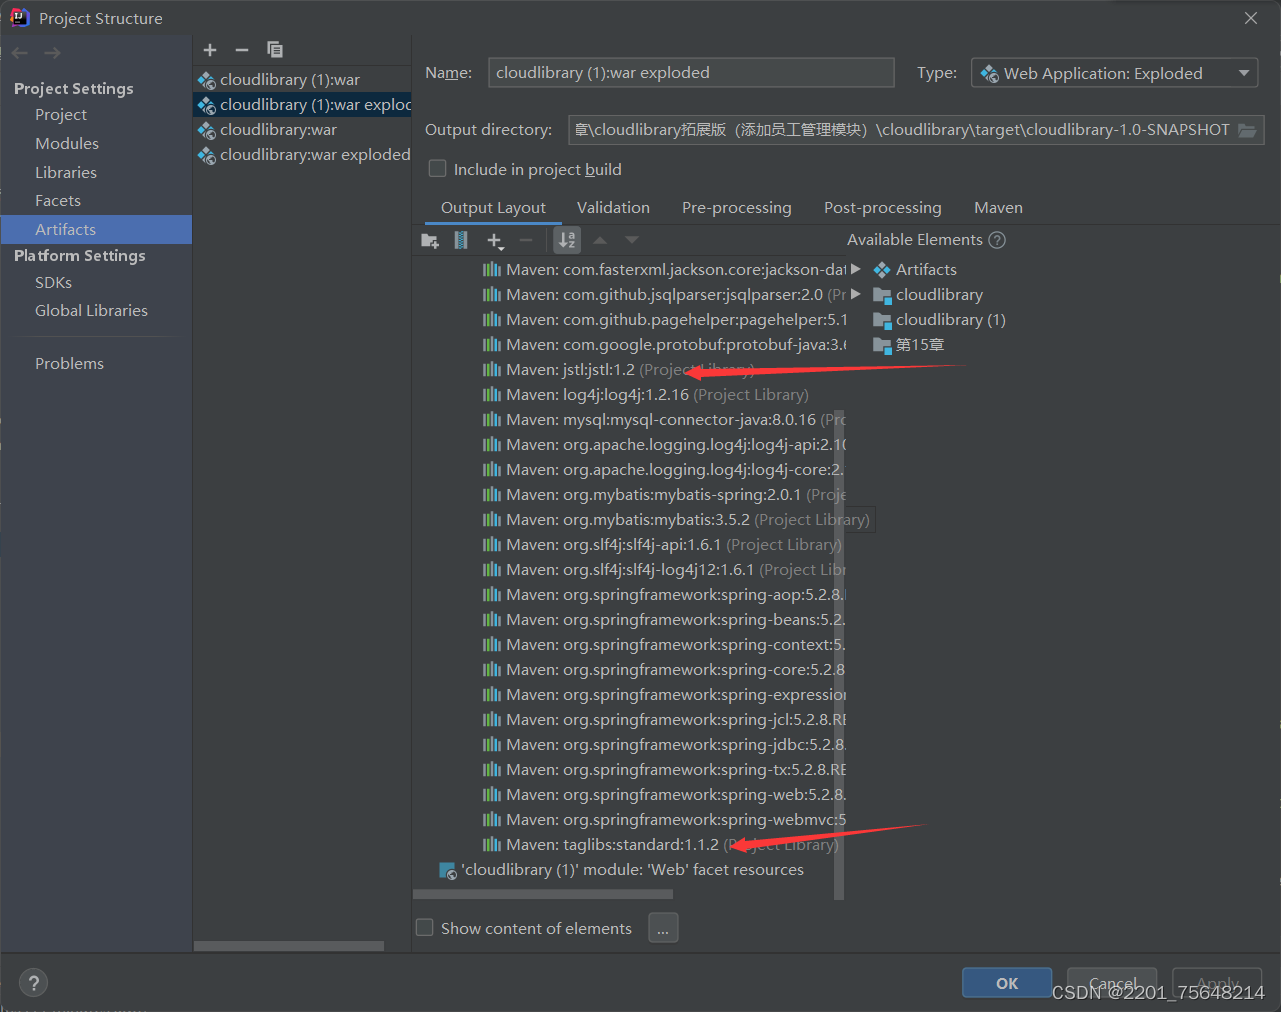Select Maven: jstl:jstl:1.2 row

pyautogui.click(x=618, y=370)
